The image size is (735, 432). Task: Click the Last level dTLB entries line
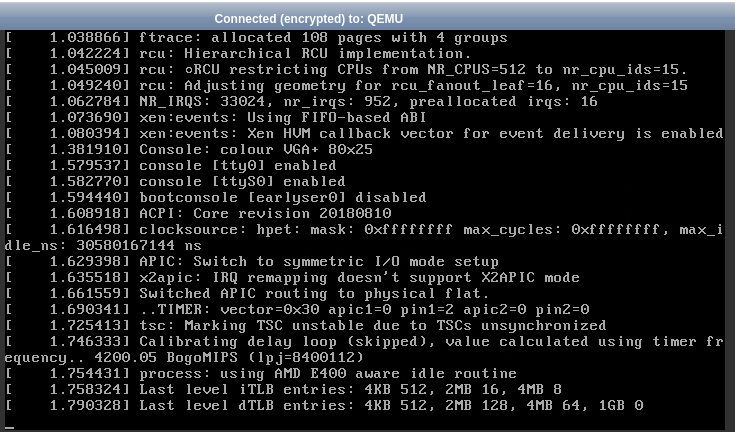click(324, 405)
